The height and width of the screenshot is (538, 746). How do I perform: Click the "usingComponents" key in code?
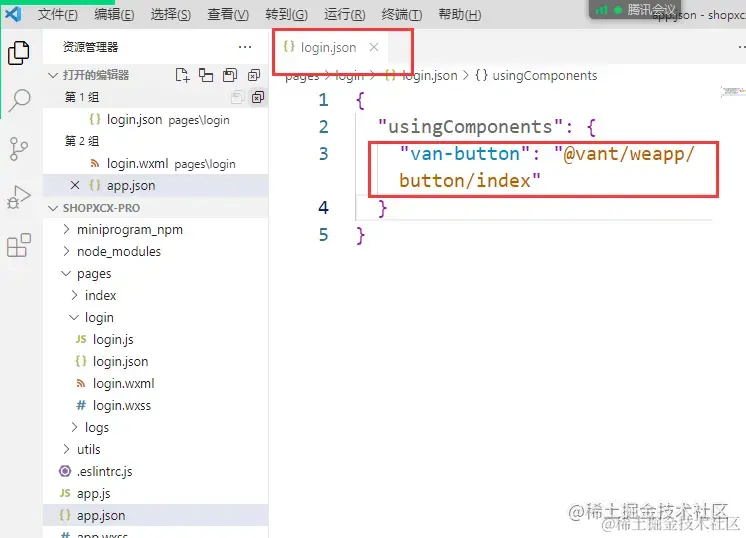tap(470, 127)
